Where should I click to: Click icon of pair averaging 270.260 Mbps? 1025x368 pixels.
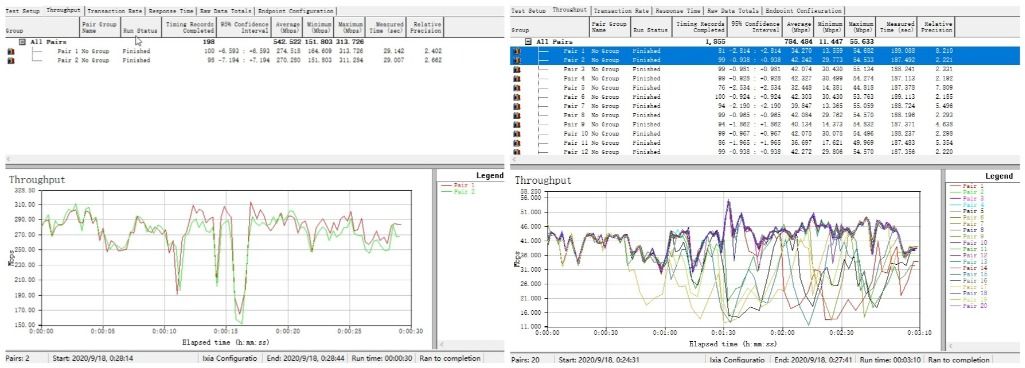coord(10,60)
